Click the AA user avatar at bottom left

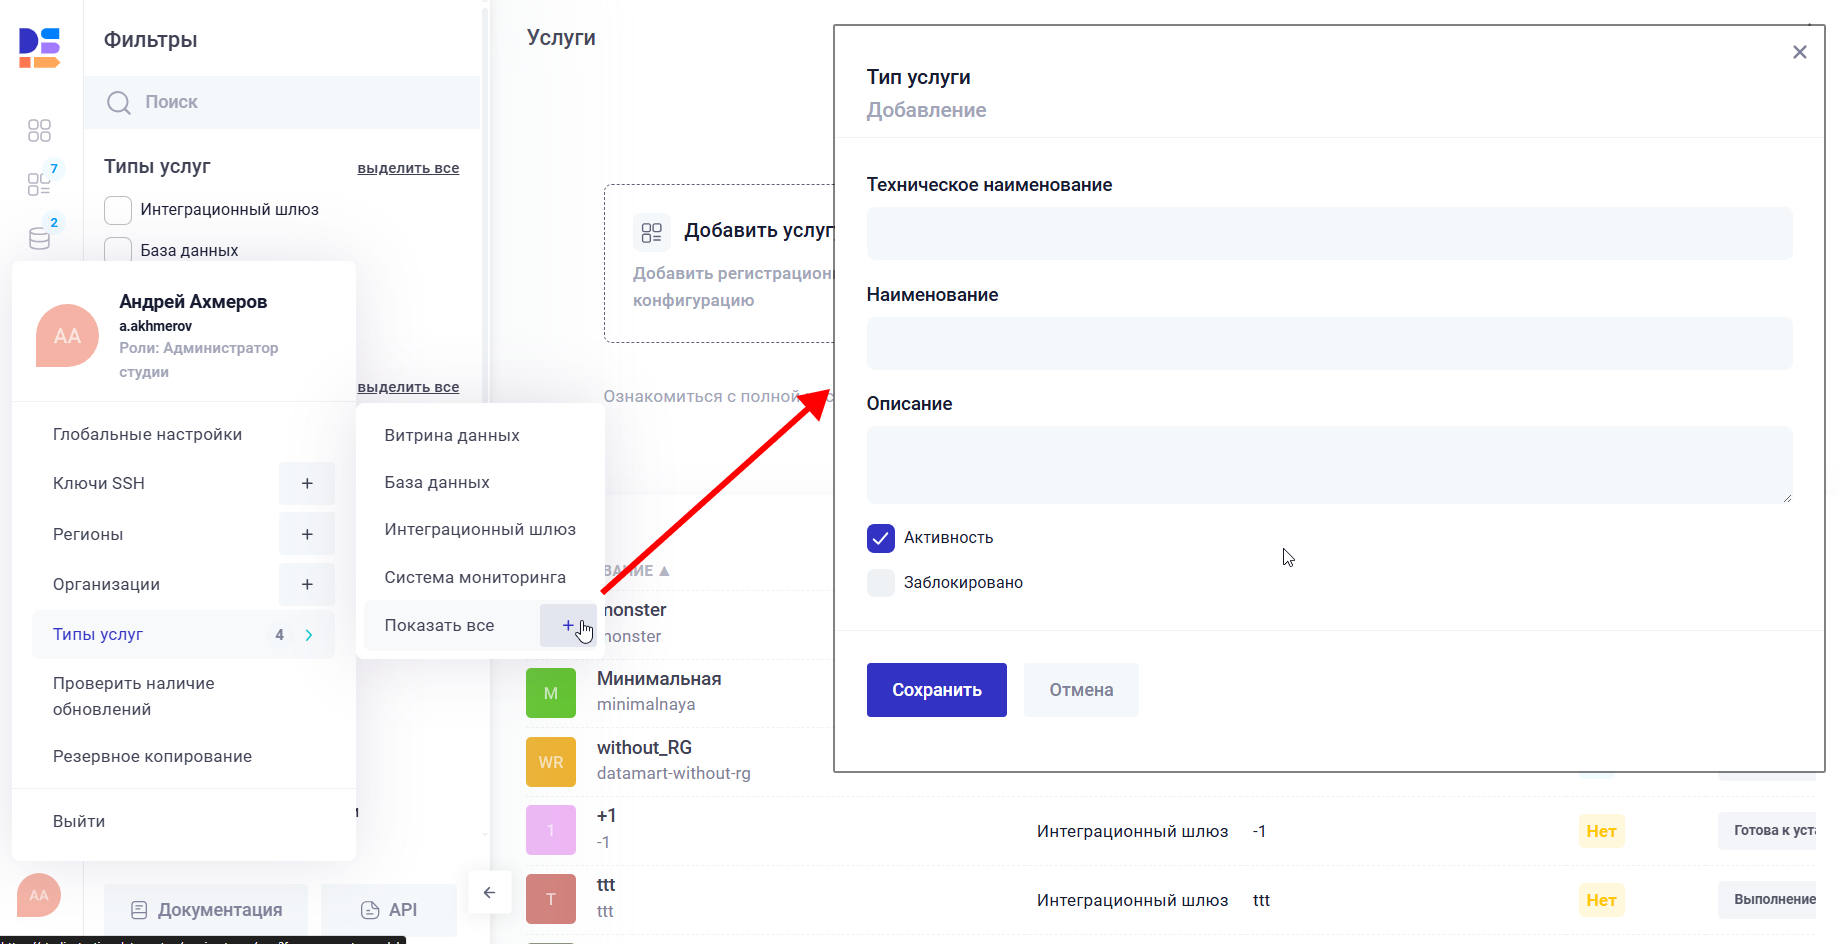[39, 895]
